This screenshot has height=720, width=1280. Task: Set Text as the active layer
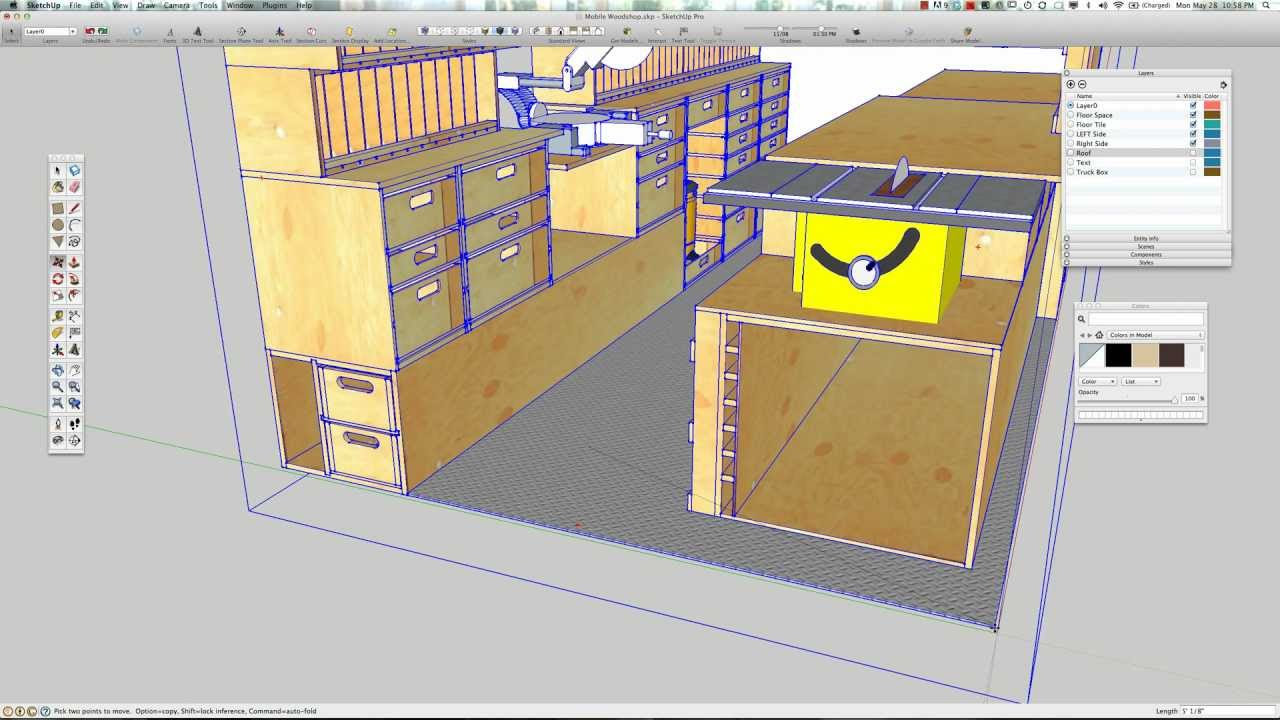tap(1071, 162)
